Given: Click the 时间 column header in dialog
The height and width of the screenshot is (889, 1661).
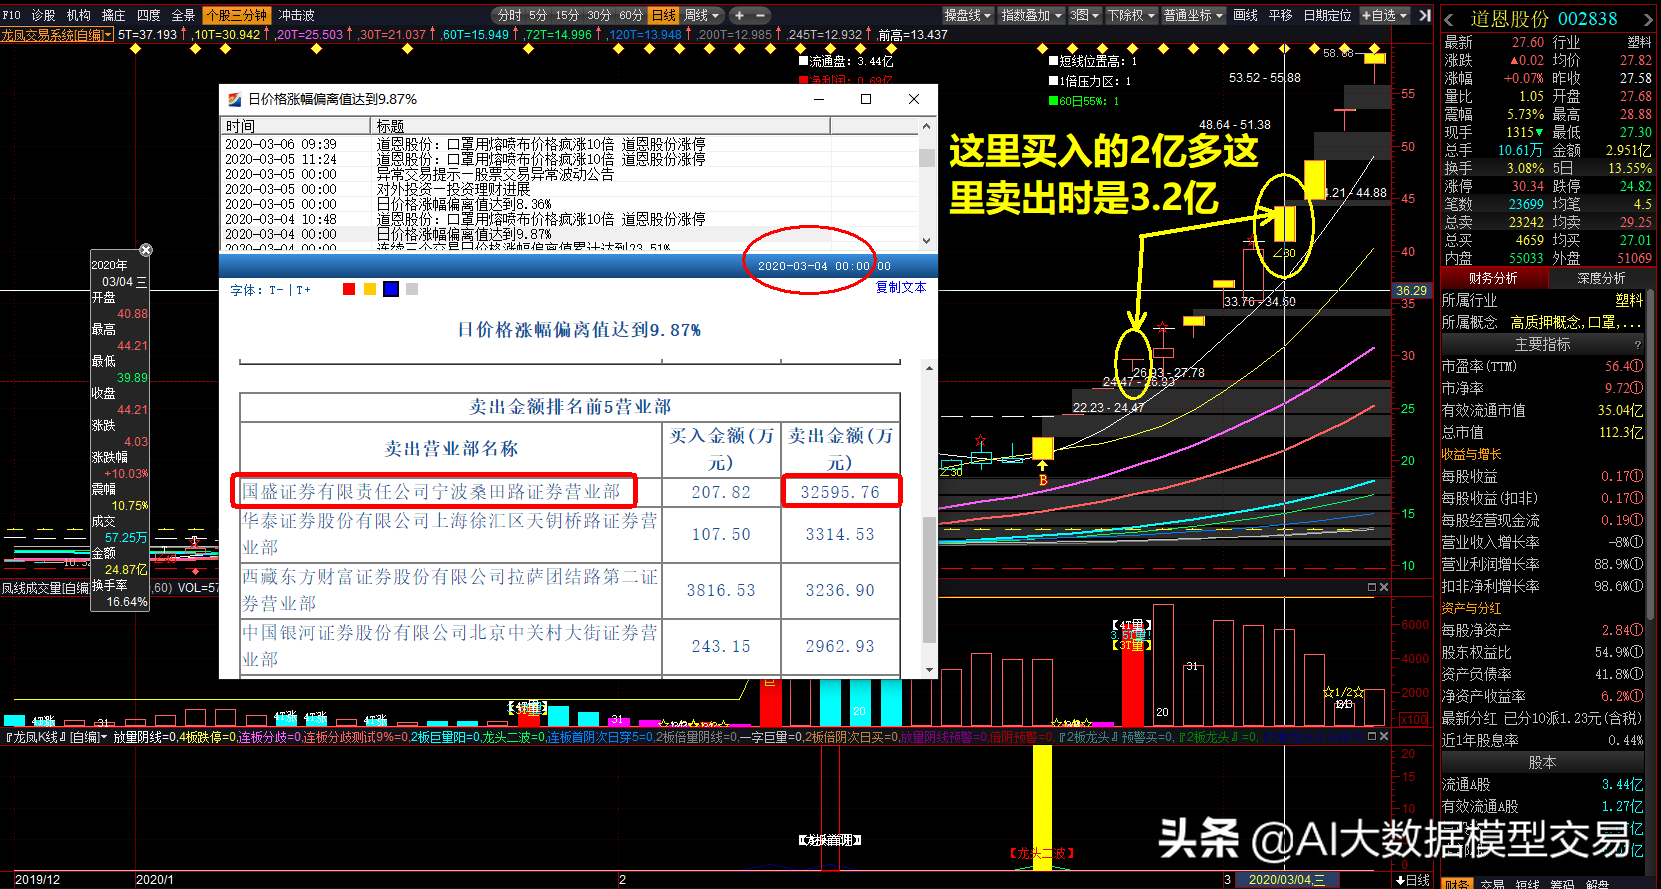Looking at the screenshot, I should tap(295, 126).
